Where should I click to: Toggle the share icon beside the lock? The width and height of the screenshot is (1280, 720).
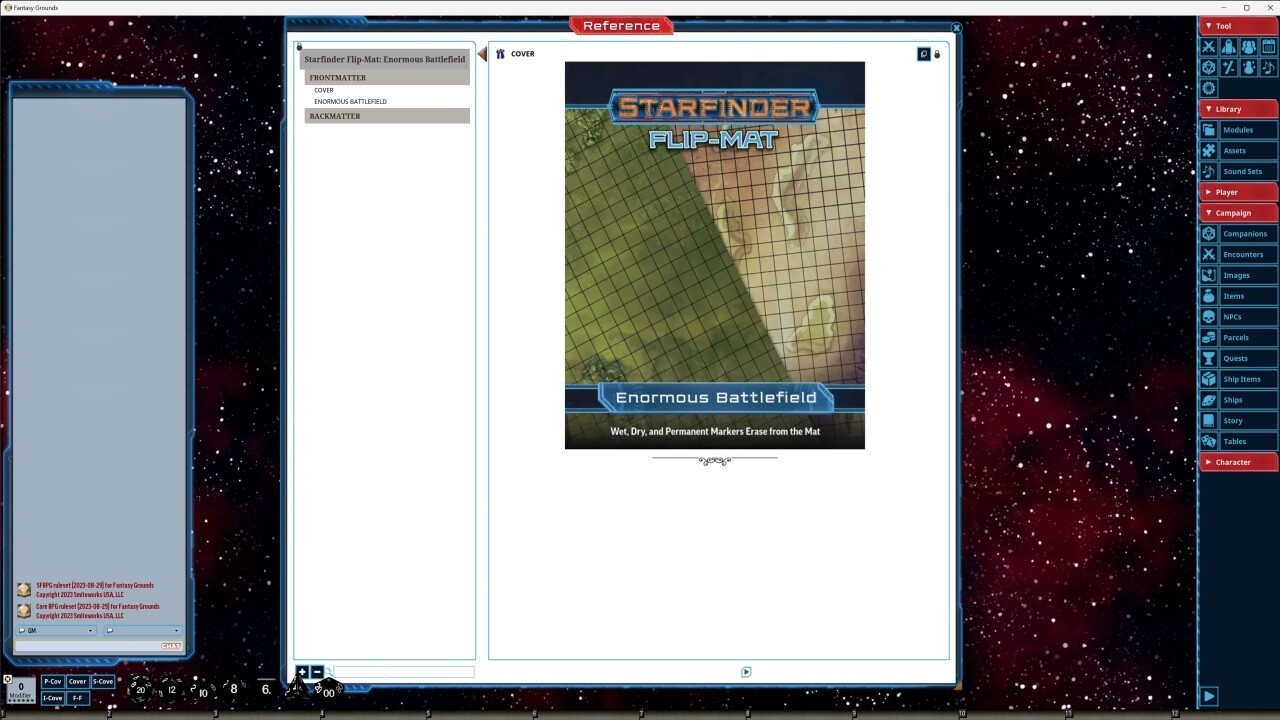[x=923, y=53]
